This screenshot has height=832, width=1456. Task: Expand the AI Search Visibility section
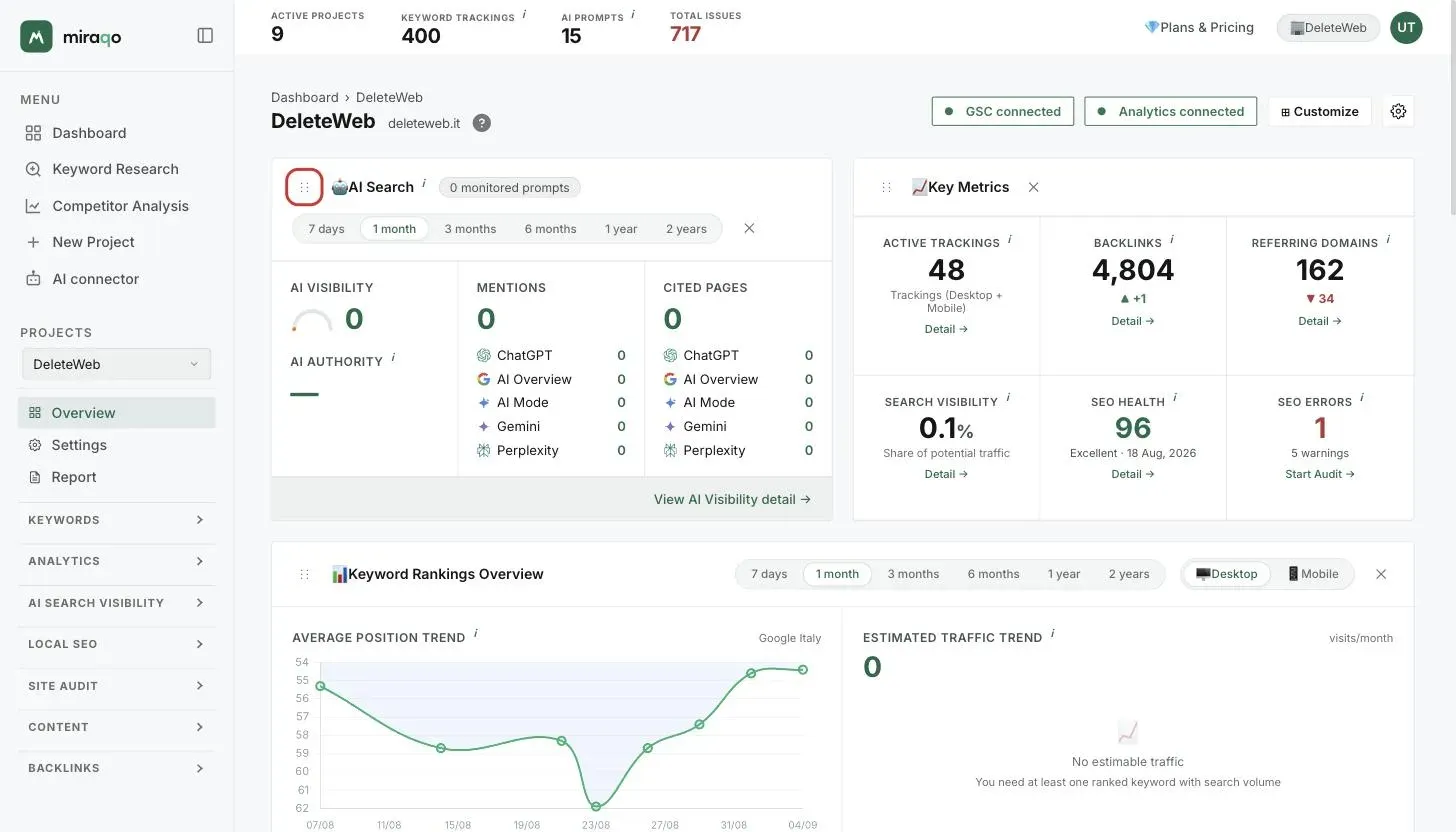117,603
